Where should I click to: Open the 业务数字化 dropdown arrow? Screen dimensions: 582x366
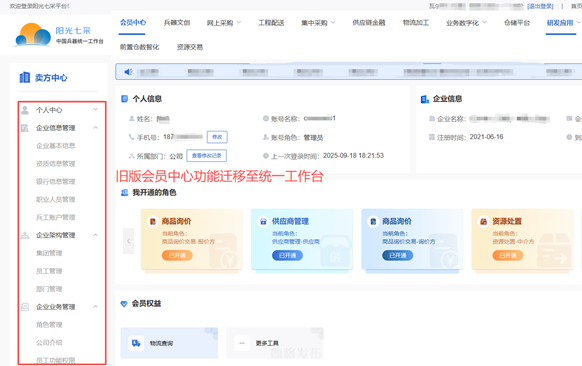[x=484, y=22]
